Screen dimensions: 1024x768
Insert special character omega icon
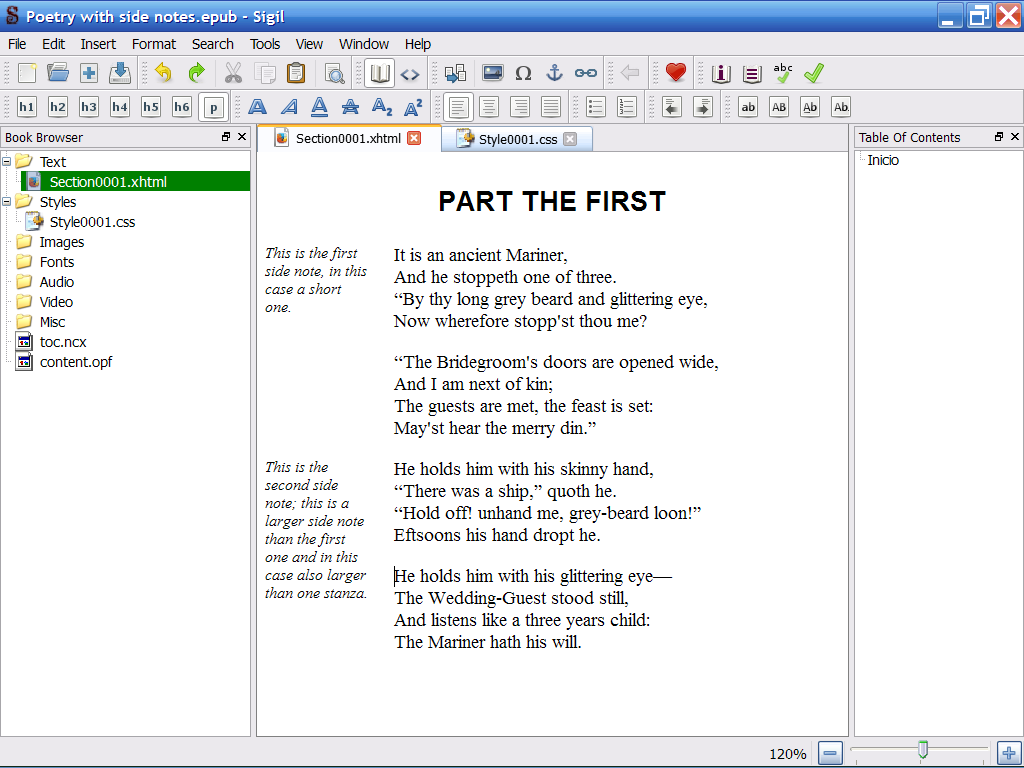[x=523, y=73]
